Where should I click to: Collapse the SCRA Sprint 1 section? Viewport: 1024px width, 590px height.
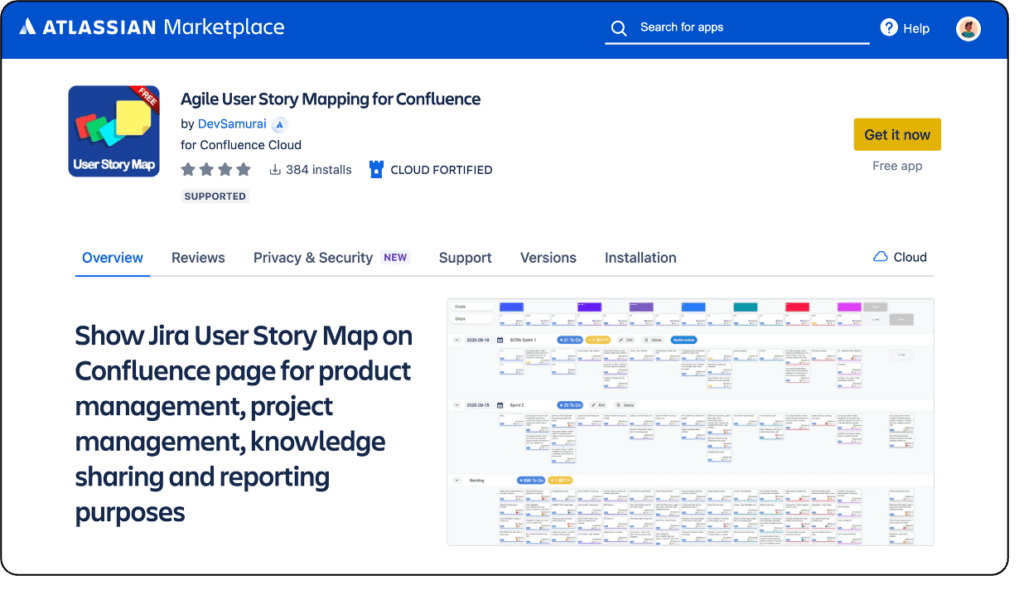click(x=457, y=340)
